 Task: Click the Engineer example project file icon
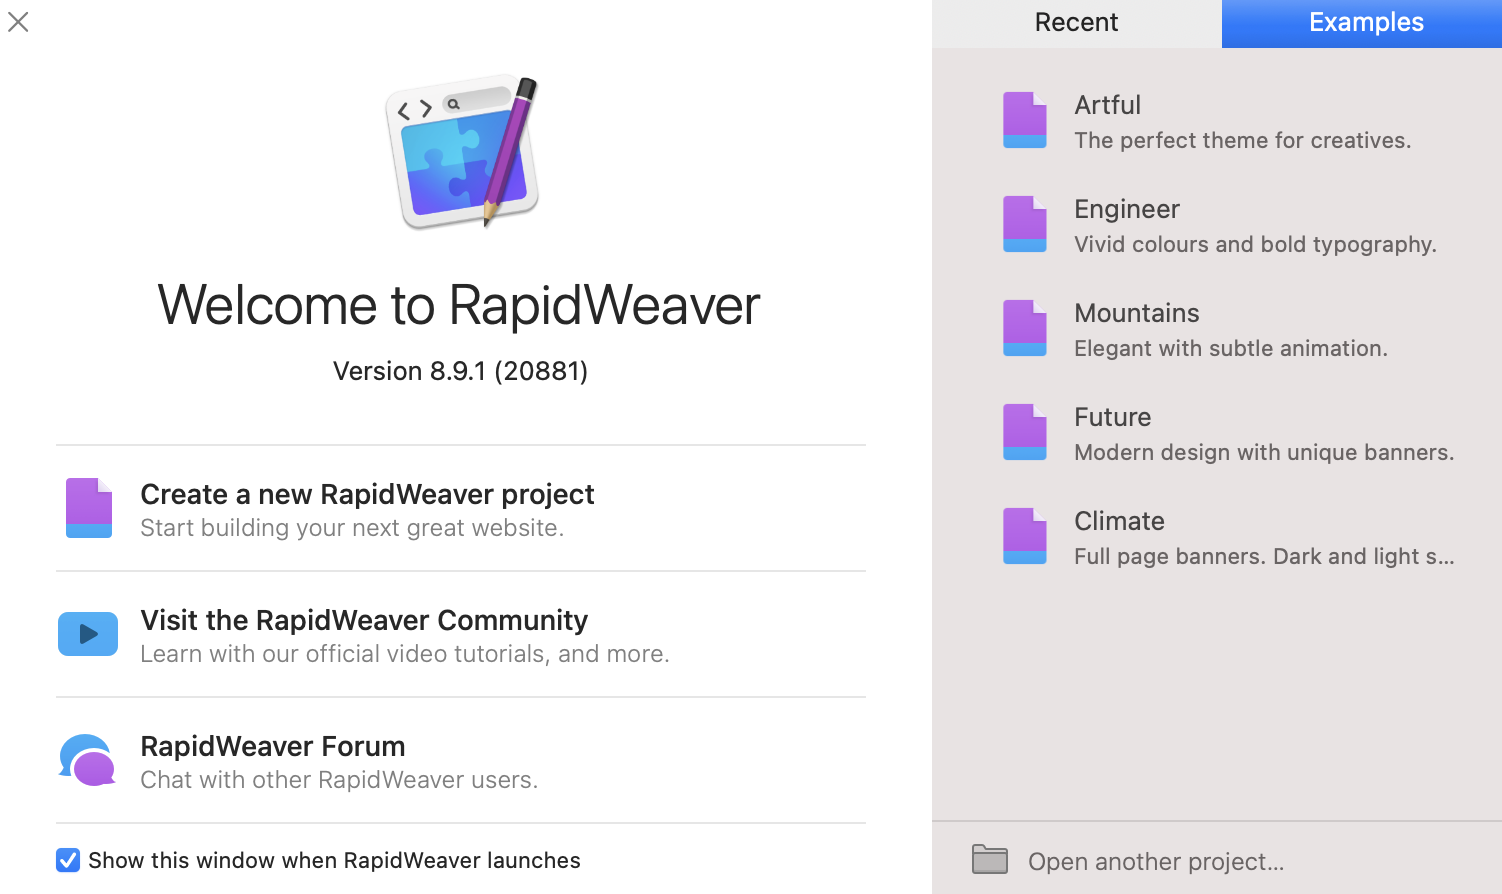tap(1025, 224)
